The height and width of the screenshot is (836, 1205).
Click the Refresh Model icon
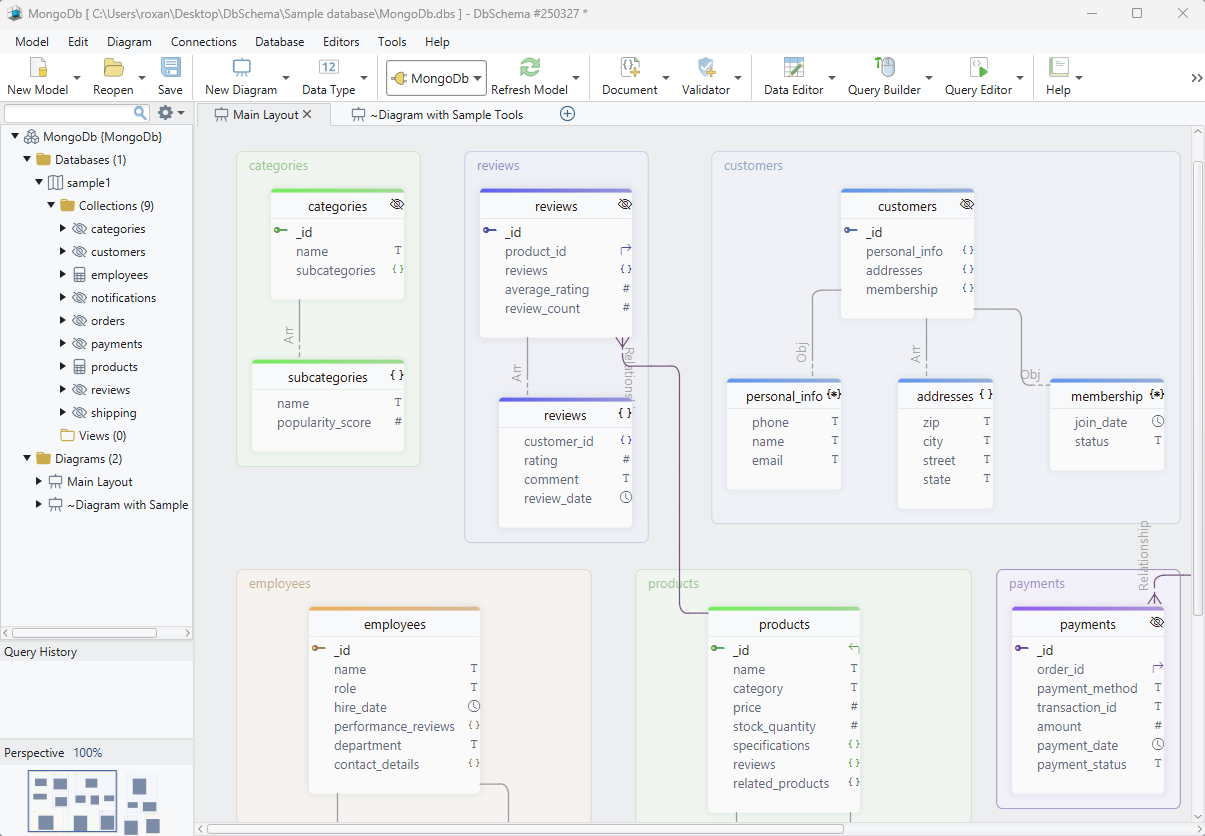[529, 67]
